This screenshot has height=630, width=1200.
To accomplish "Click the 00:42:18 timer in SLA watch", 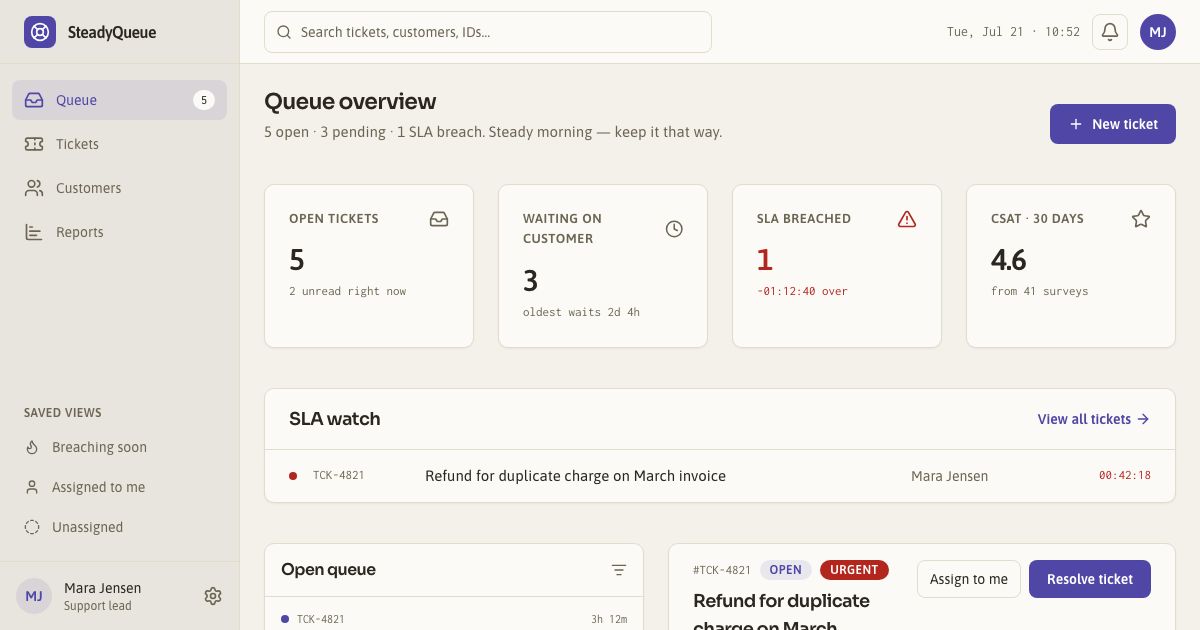I will click(x=1125, y=476).
